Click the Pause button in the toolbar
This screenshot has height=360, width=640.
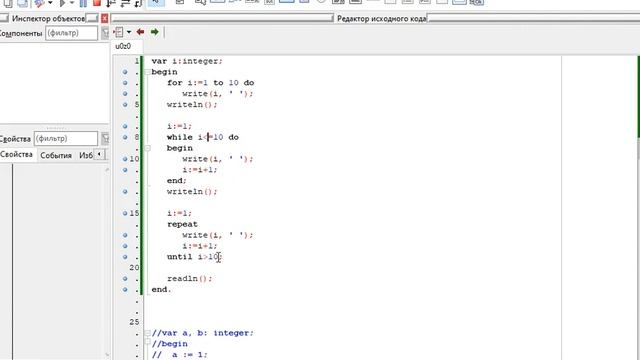coord(83,3)
